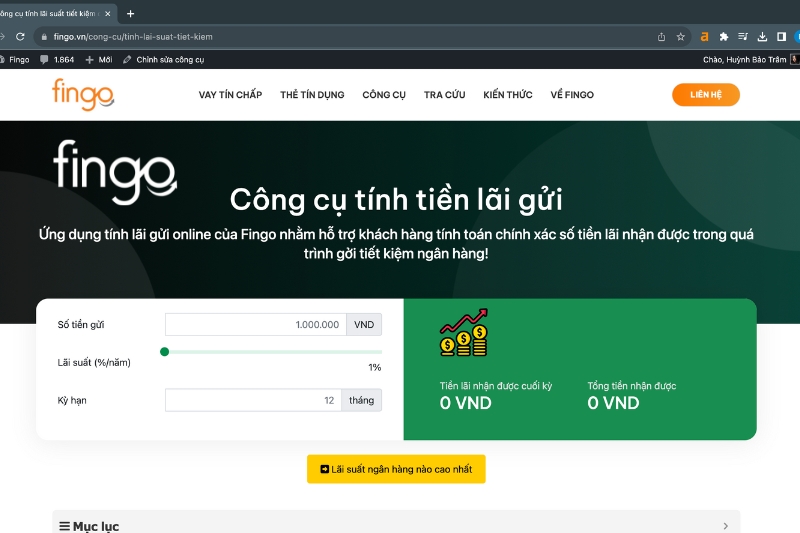Open a new browser tab
The image size is (800, 533).
pos(130,14)
